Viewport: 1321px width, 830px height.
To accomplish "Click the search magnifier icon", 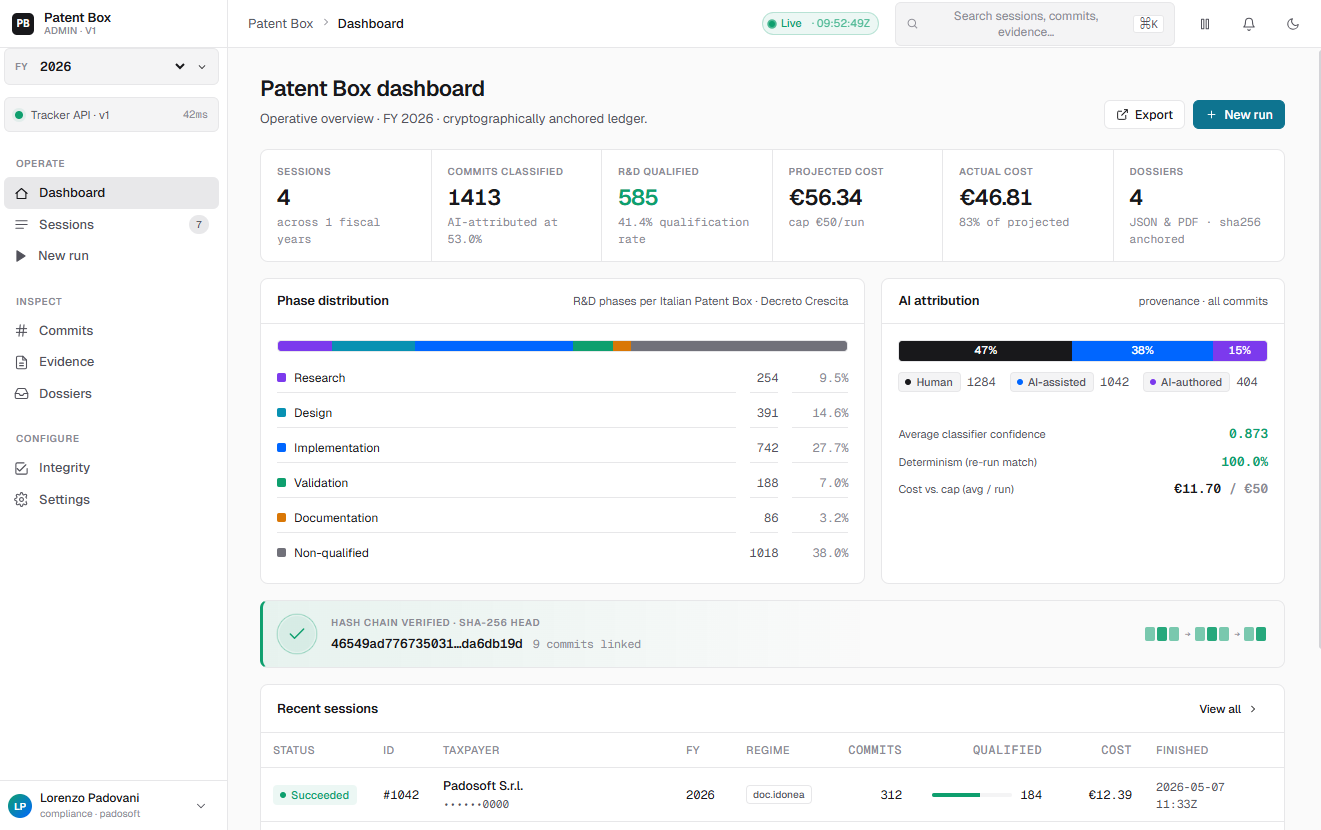I will coord(912,24).
